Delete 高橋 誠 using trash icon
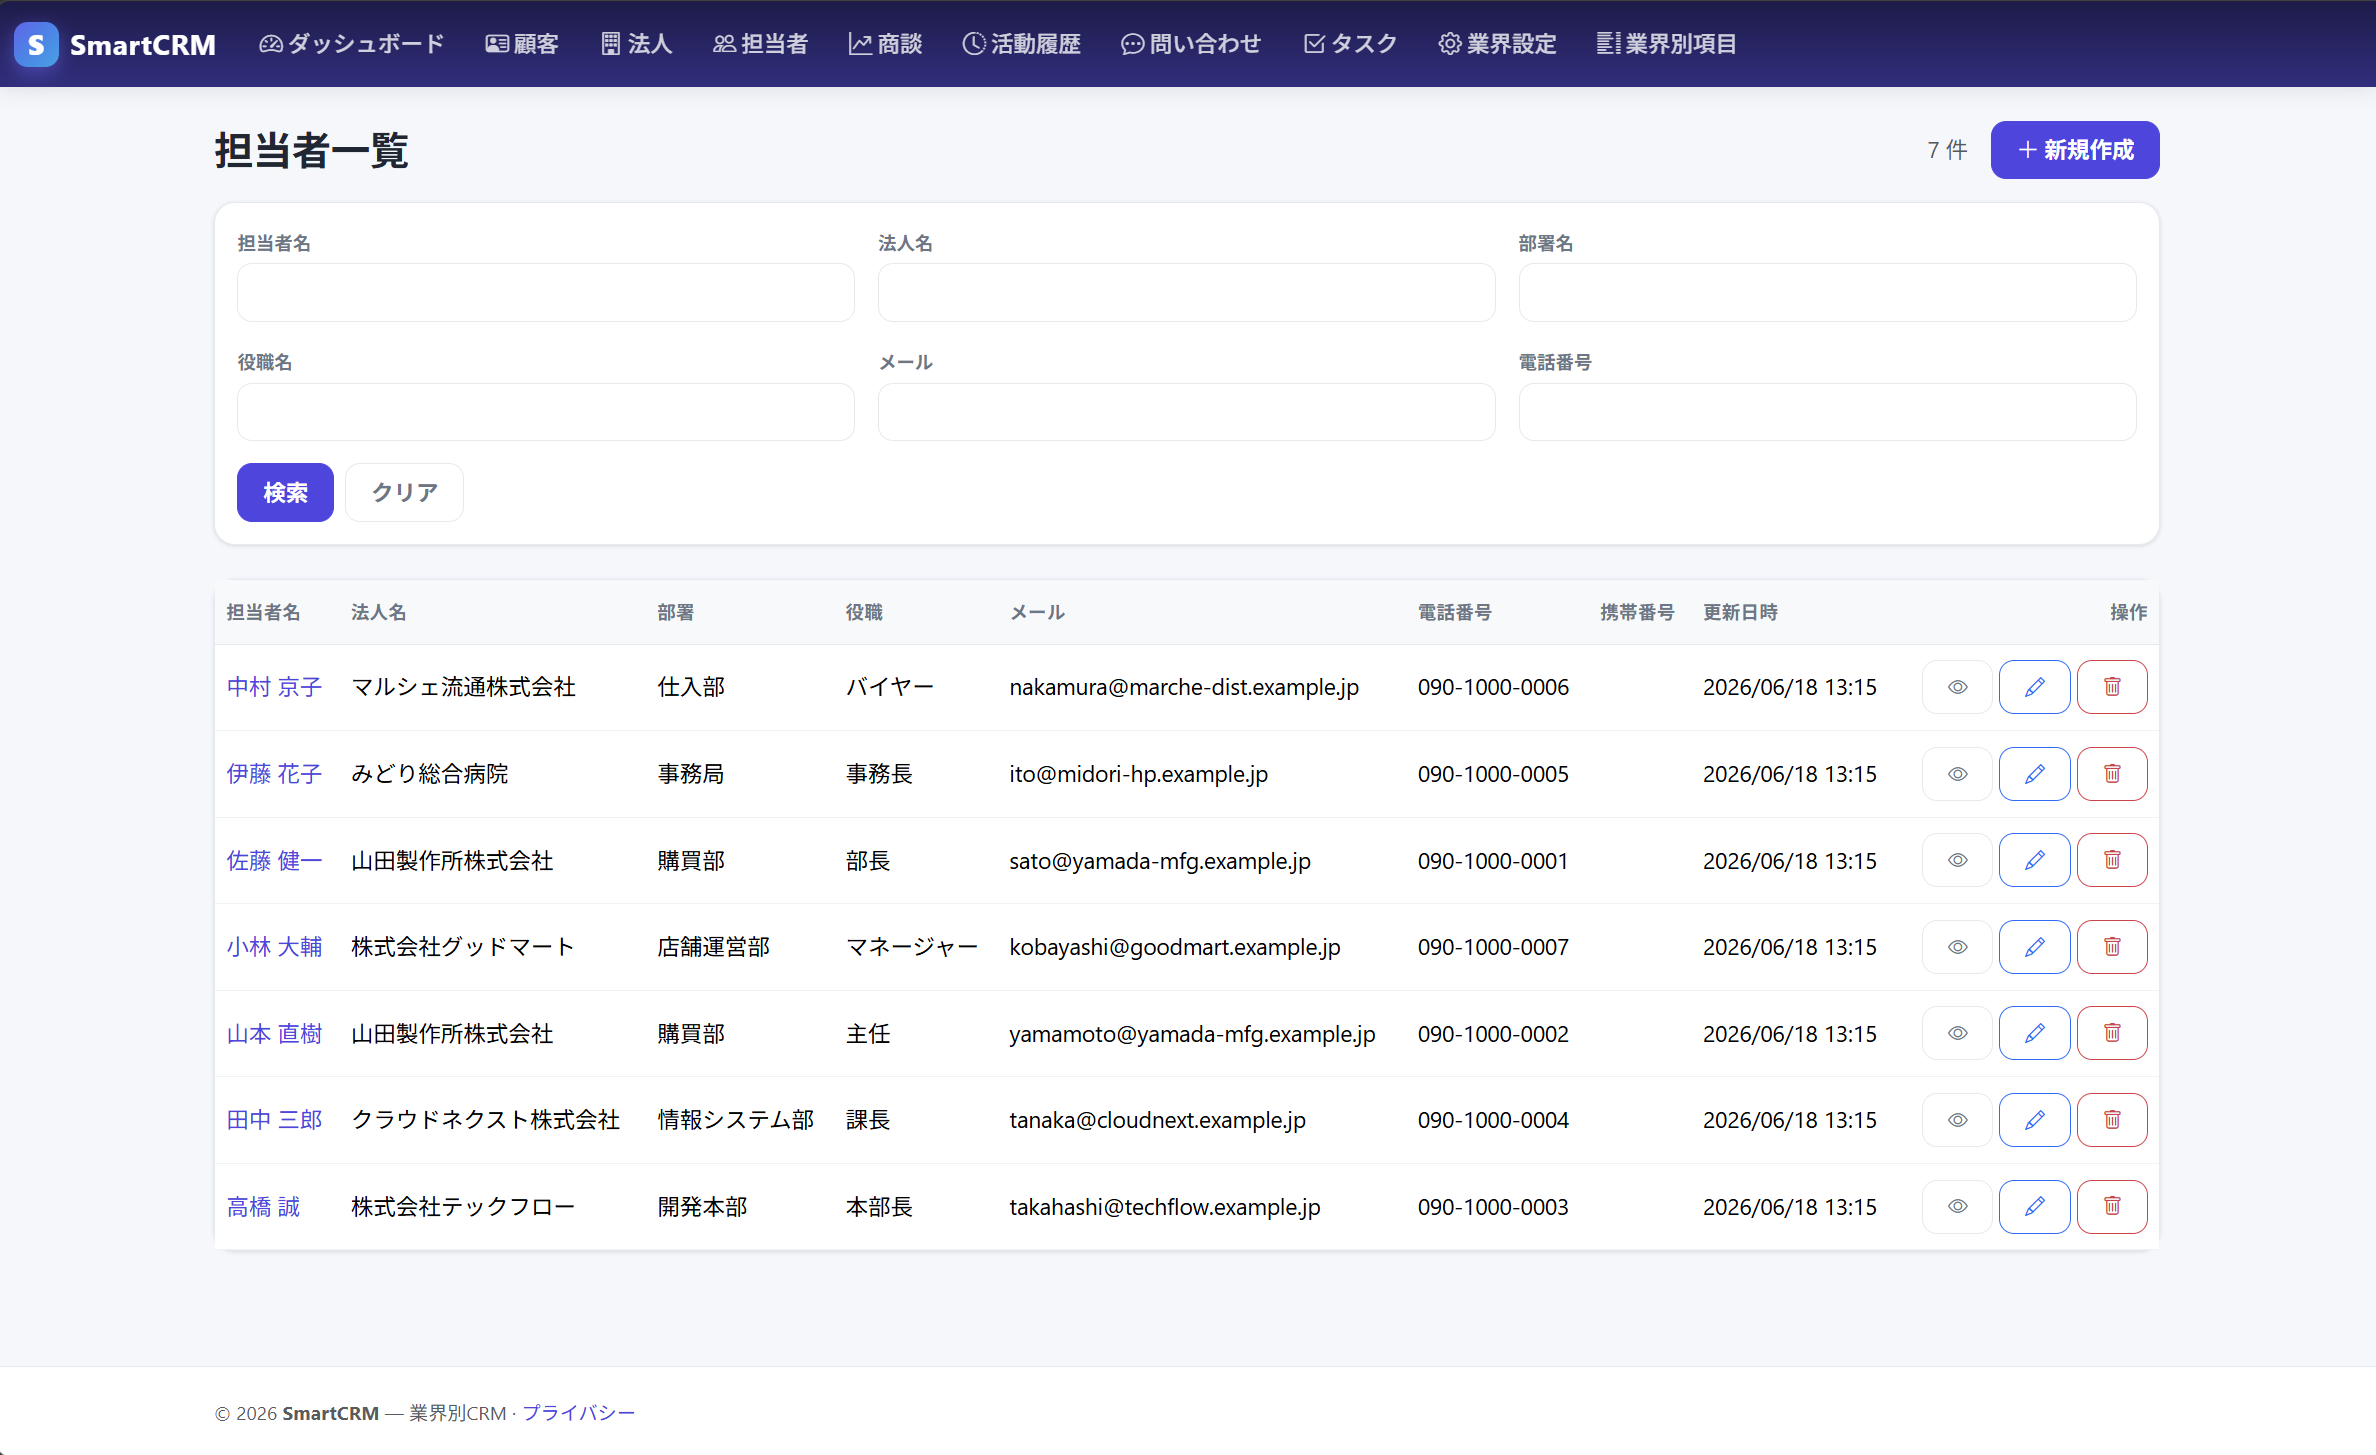Image resolution: width=2376 pixels, height=1455 pixels. [2112, 1207]
